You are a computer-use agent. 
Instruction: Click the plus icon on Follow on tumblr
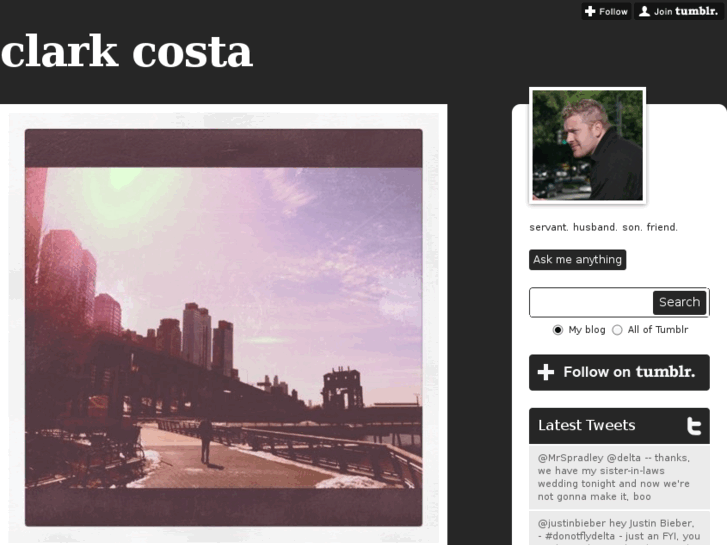click(x=546, y=372)
